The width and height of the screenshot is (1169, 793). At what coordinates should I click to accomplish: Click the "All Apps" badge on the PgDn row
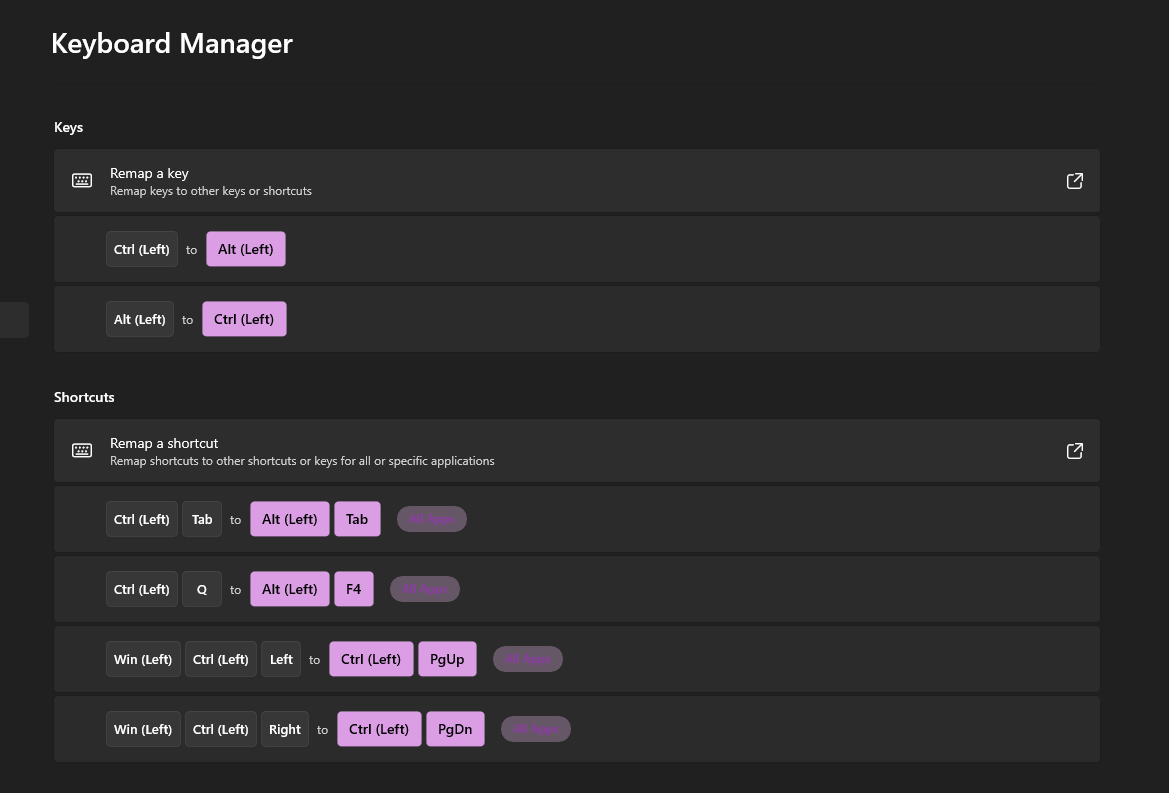(x=535, y=728)
